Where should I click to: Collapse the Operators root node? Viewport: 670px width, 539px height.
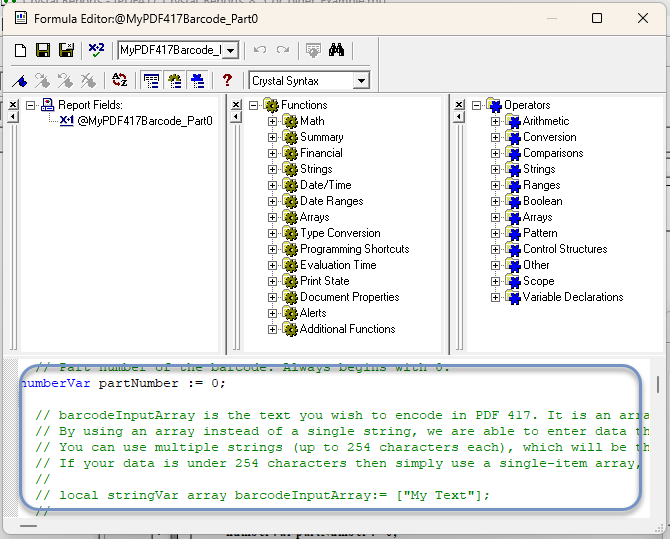(x=476, y=105)
